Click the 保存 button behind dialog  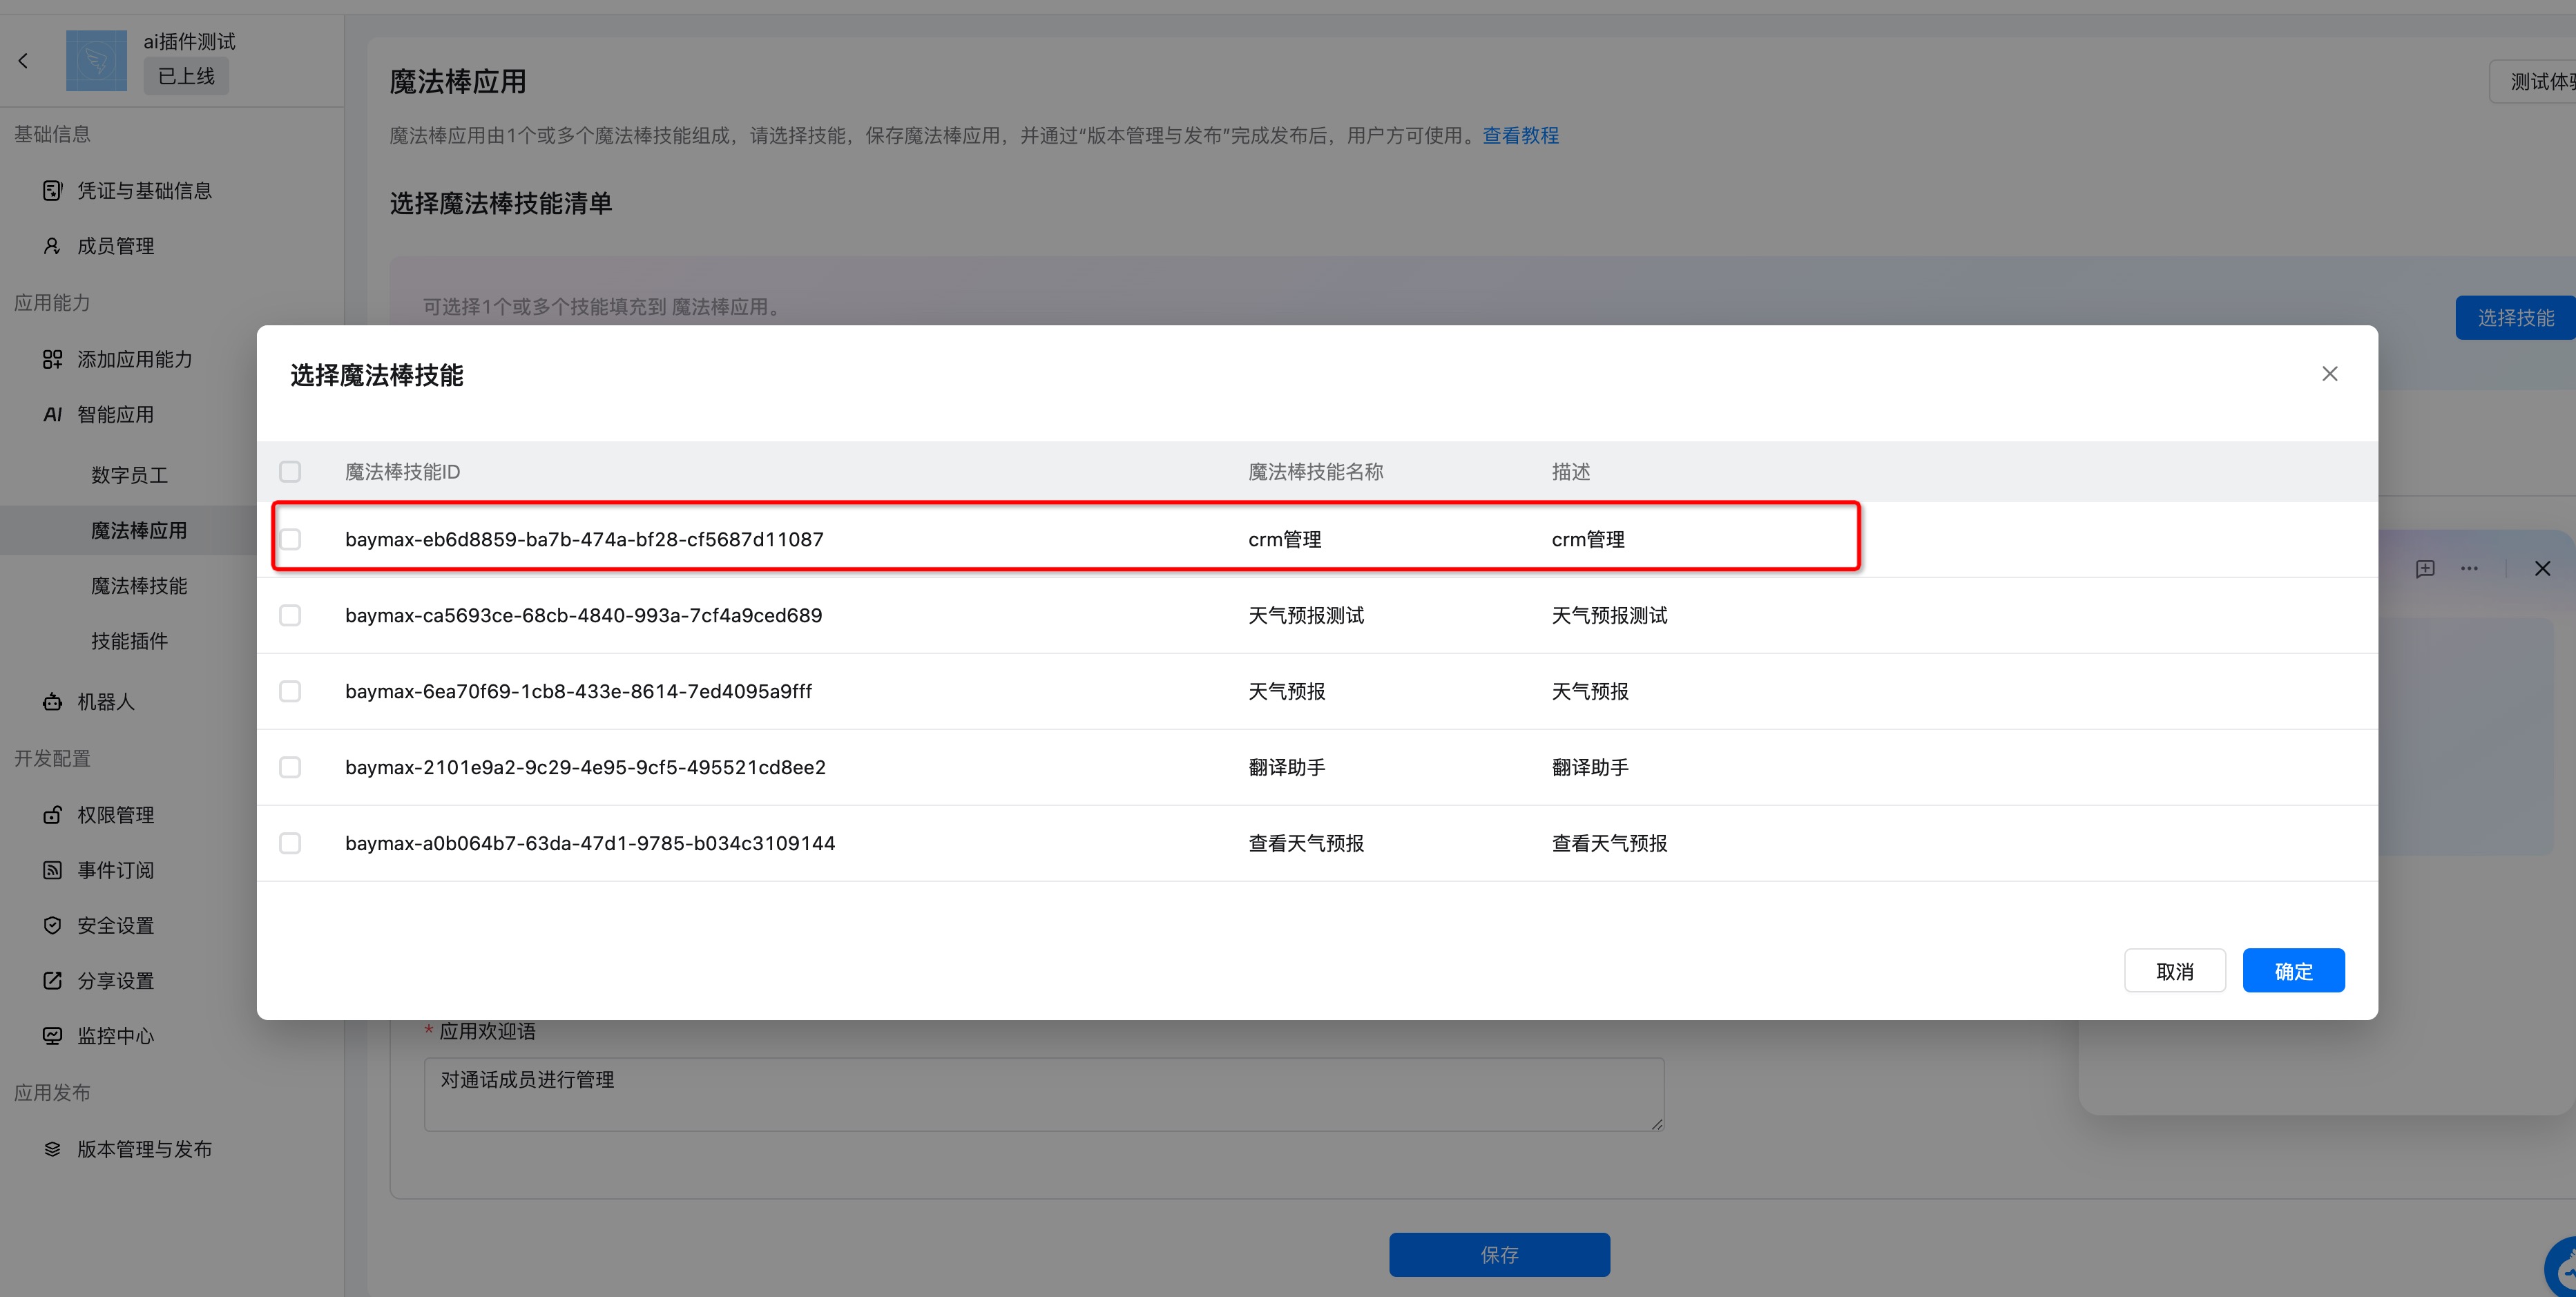pos(1499,1254)
